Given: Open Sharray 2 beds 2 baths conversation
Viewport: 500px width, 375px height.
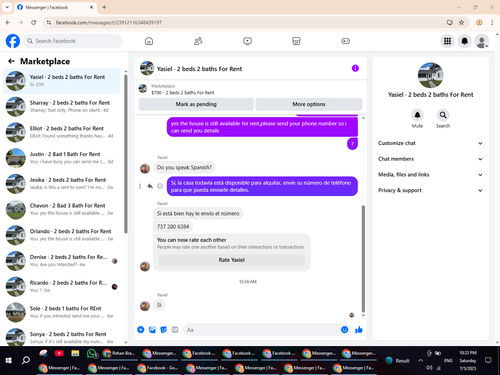Looking at the screenshot, I should [x=62, y=106].
